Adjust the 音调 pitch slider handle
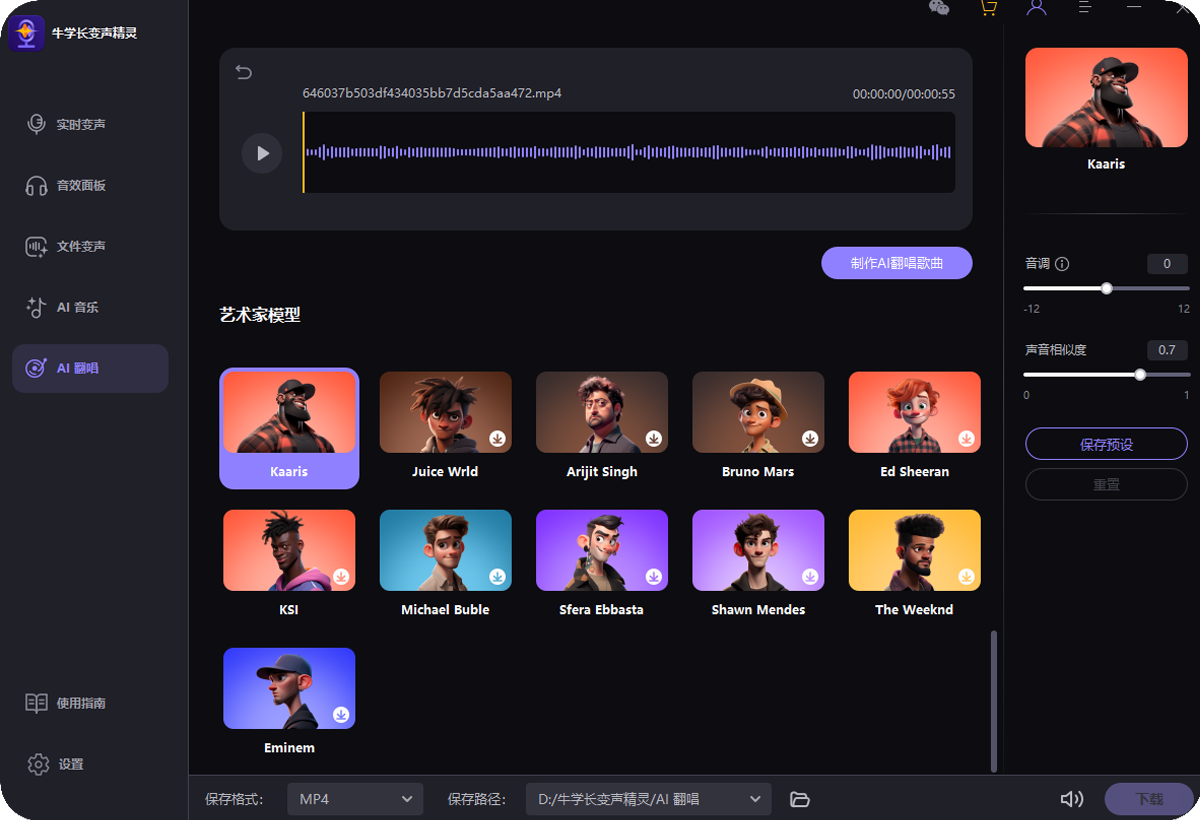Screen dimensions: 1200x820 (x=1106, y=288)
